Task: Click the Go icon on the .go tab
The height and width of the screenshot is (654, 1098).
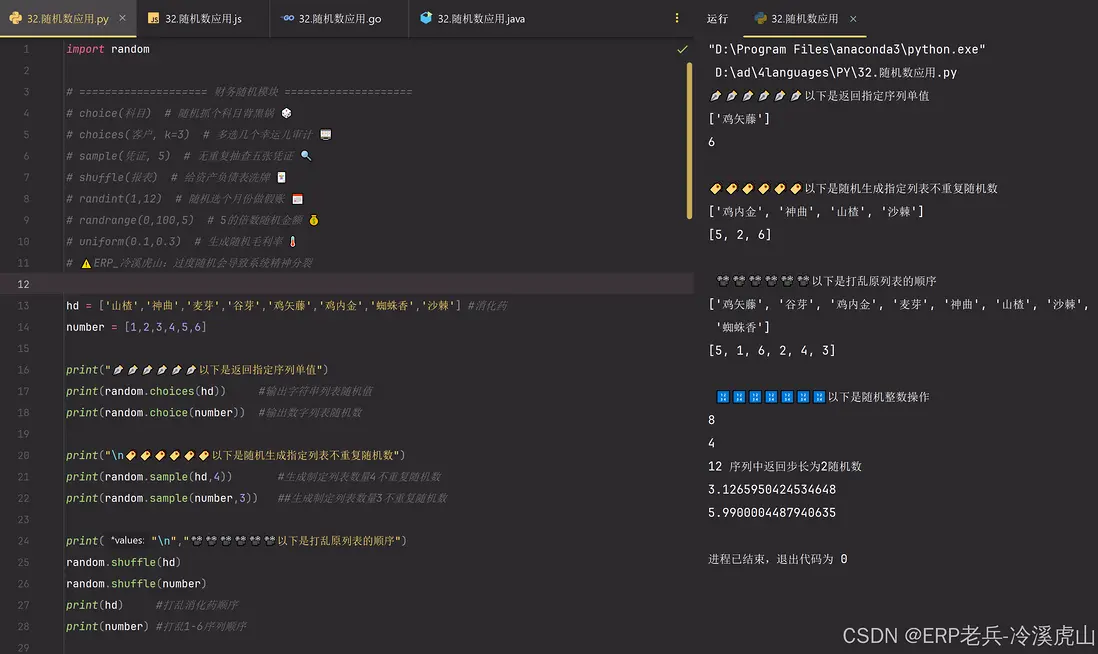Action: click(288, 19)
